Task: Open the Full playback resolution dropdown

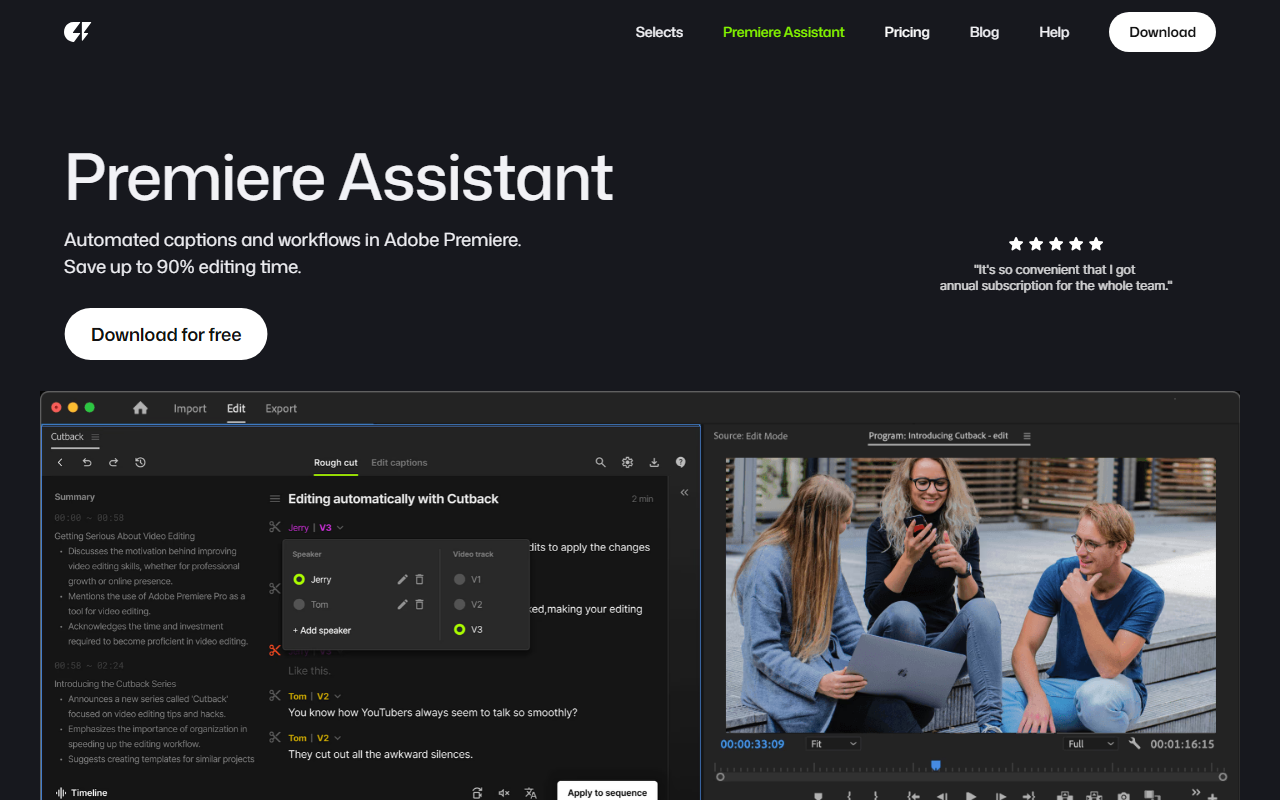Action: point(1091,744)
